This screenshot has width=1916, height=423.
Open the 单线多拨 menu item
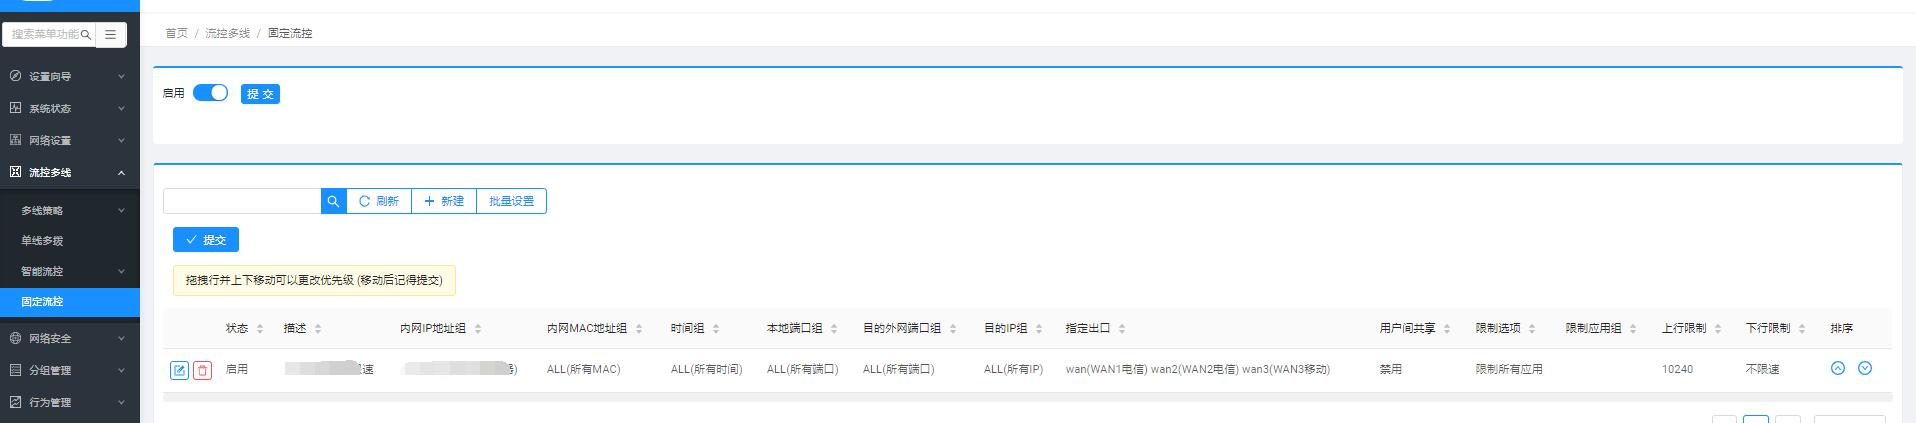[42, 241]
